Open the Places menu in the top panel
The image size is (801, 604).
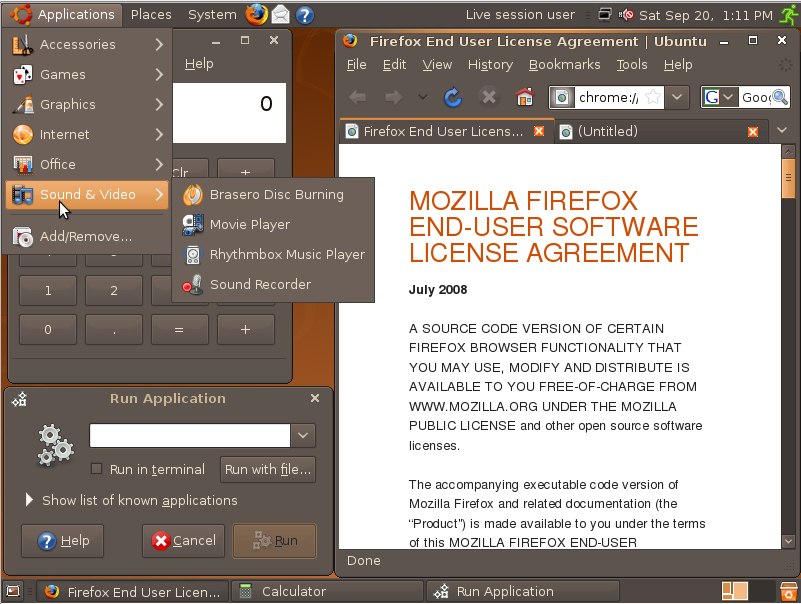point(151,15)
